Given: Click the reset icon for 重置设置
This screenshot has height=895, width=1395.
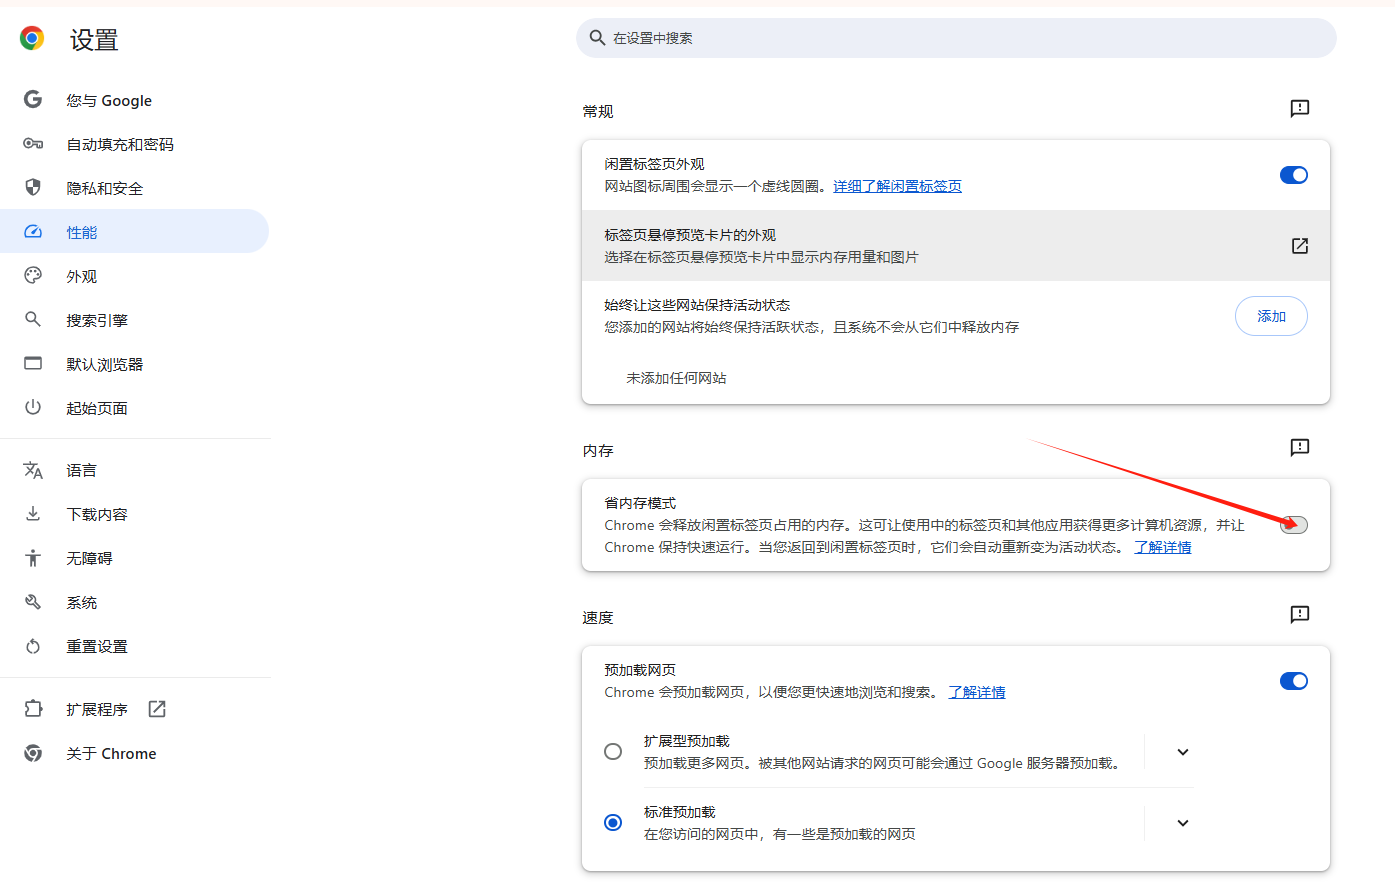Looking at the screenshot, I should 33,646.
